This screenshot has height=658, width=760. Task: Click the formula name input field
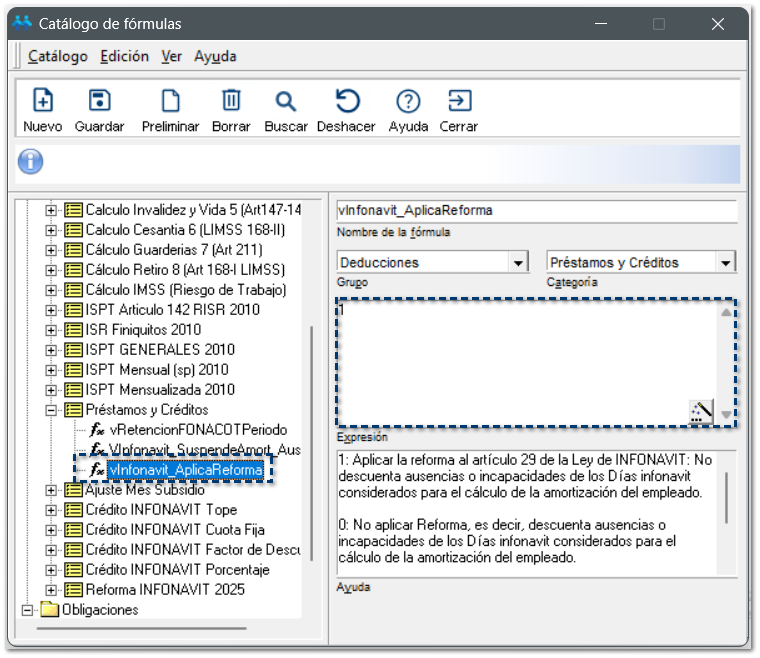[537, 211]
